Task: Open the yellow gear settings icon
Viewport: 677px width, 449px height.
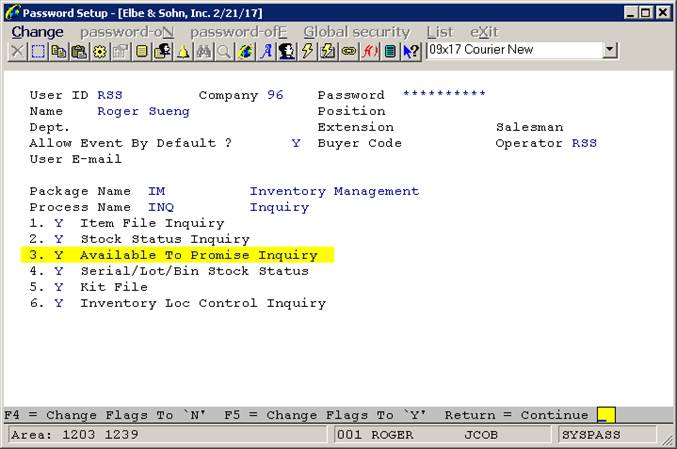Action: coord(100,52)
